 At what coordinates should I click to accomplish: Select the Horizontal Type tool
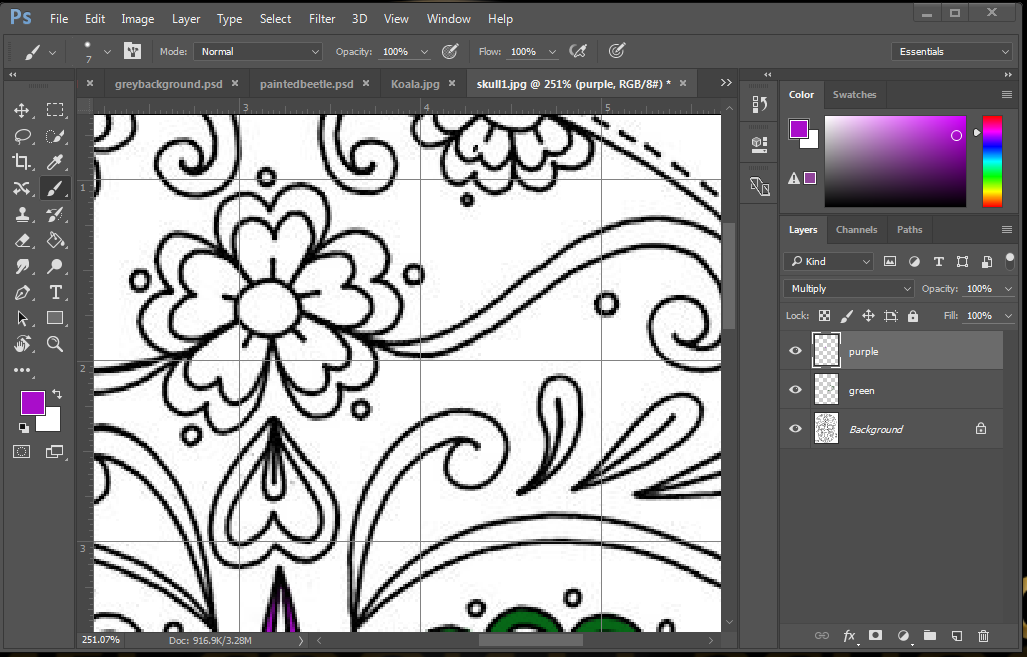[x=55, y=292]
